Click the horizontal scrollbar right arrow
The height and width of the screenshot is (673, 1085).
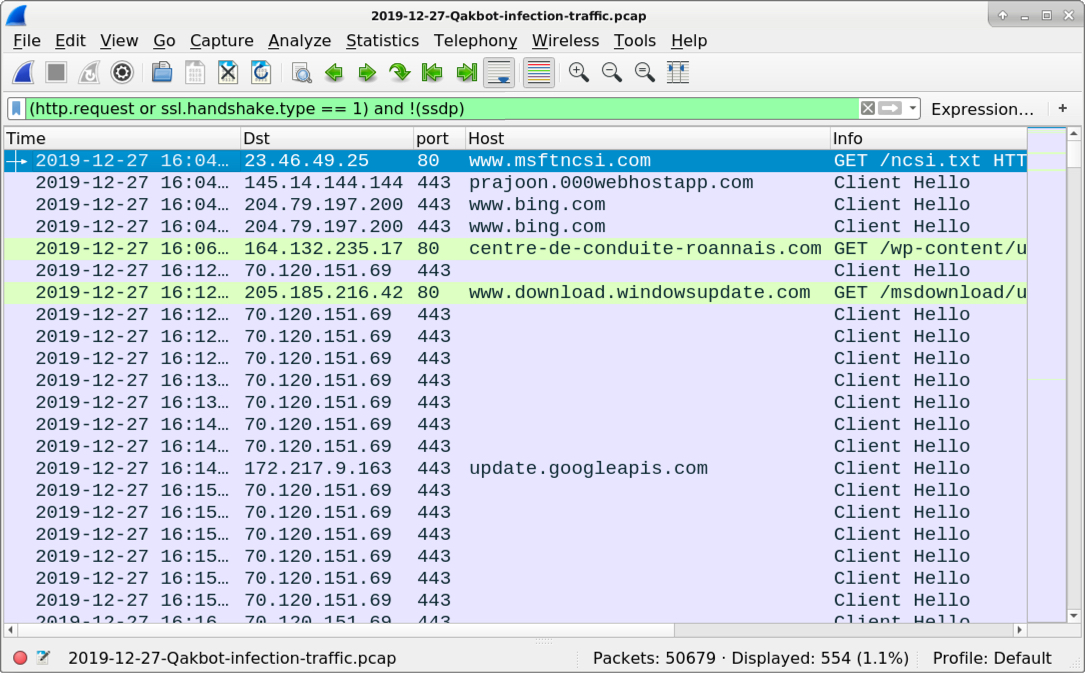(1019, 630)
